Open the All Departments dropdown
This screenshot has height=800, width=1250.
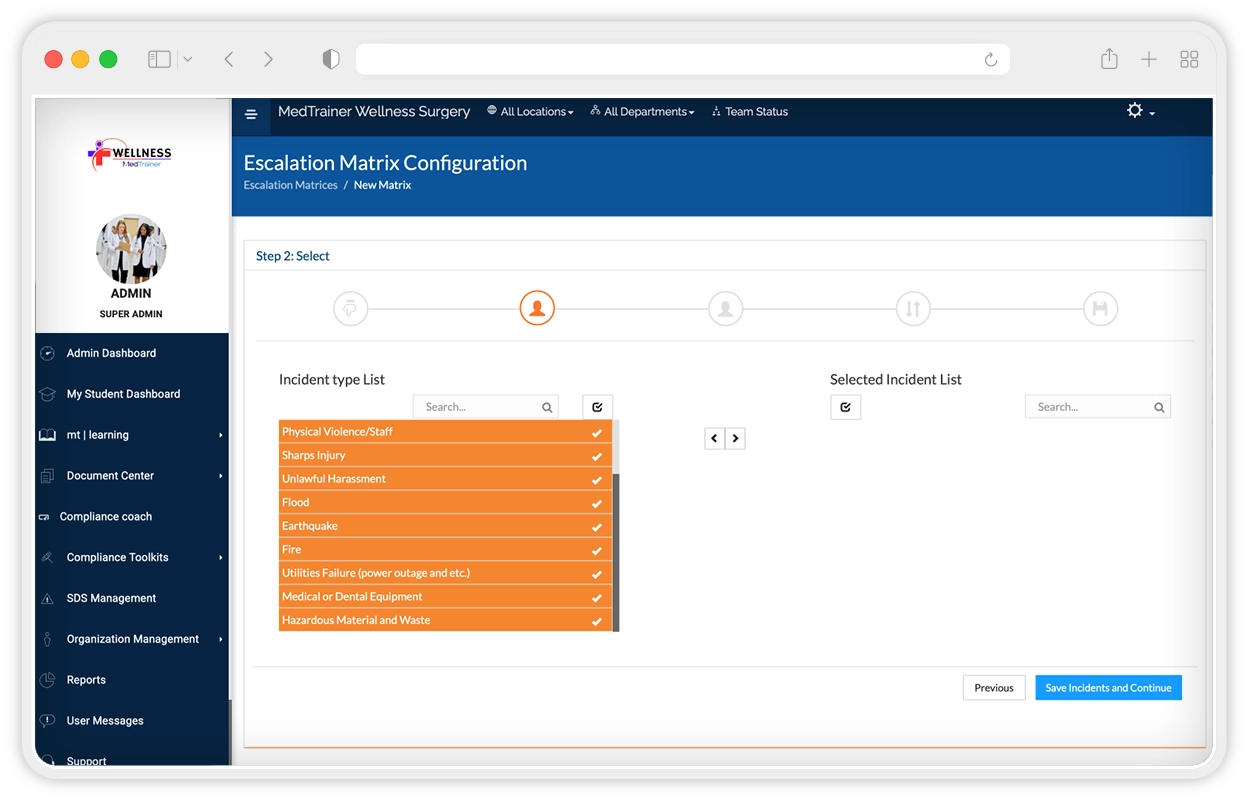coord(642,112)
